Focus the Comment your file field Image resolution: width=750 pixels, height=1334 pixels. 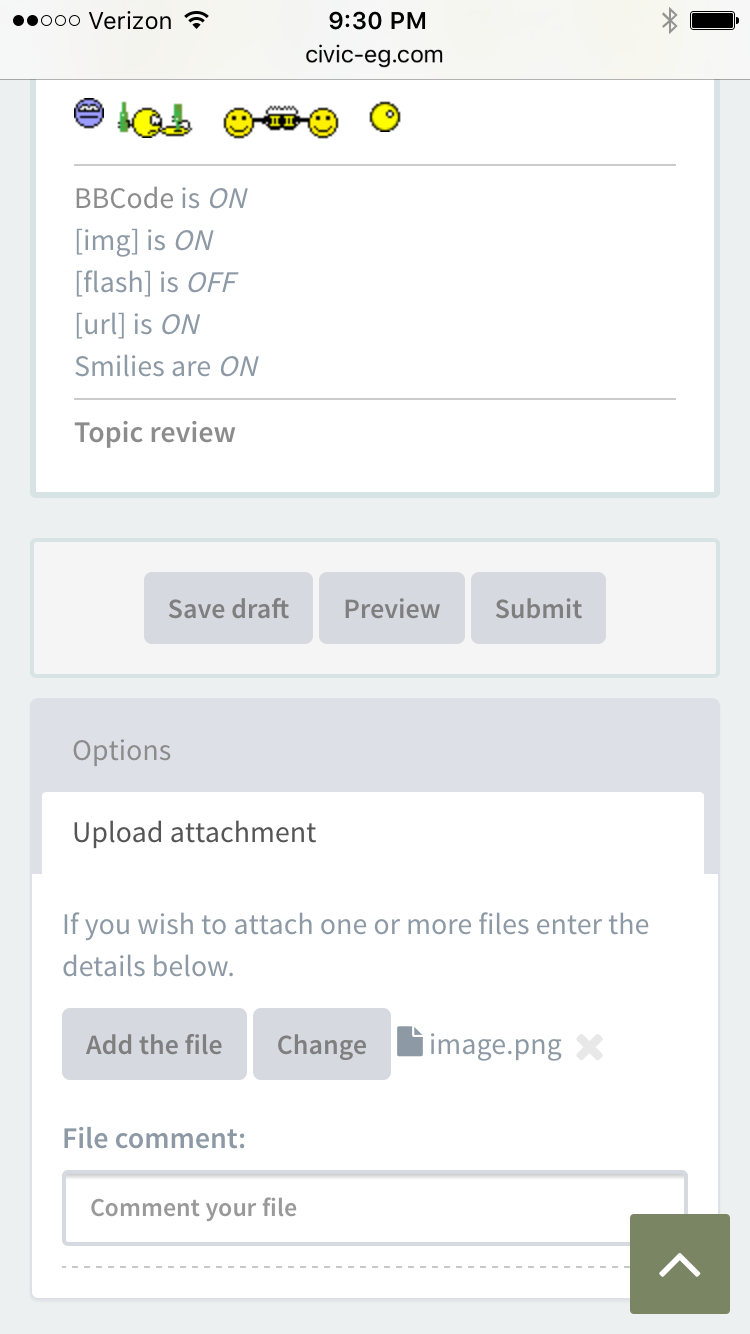click(x=374, y=1207)
